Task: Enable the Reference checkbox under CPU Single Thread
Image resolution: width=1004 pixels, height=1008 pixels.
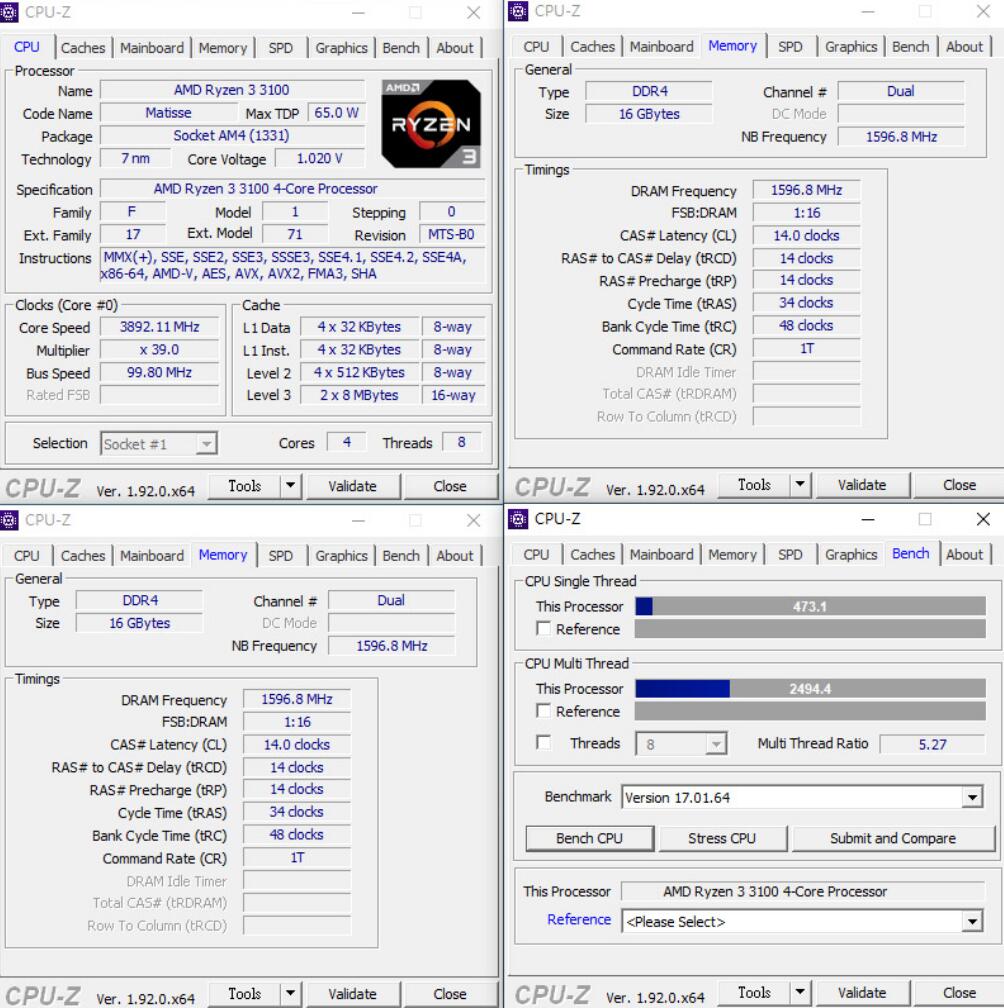Action: point(543,628)
